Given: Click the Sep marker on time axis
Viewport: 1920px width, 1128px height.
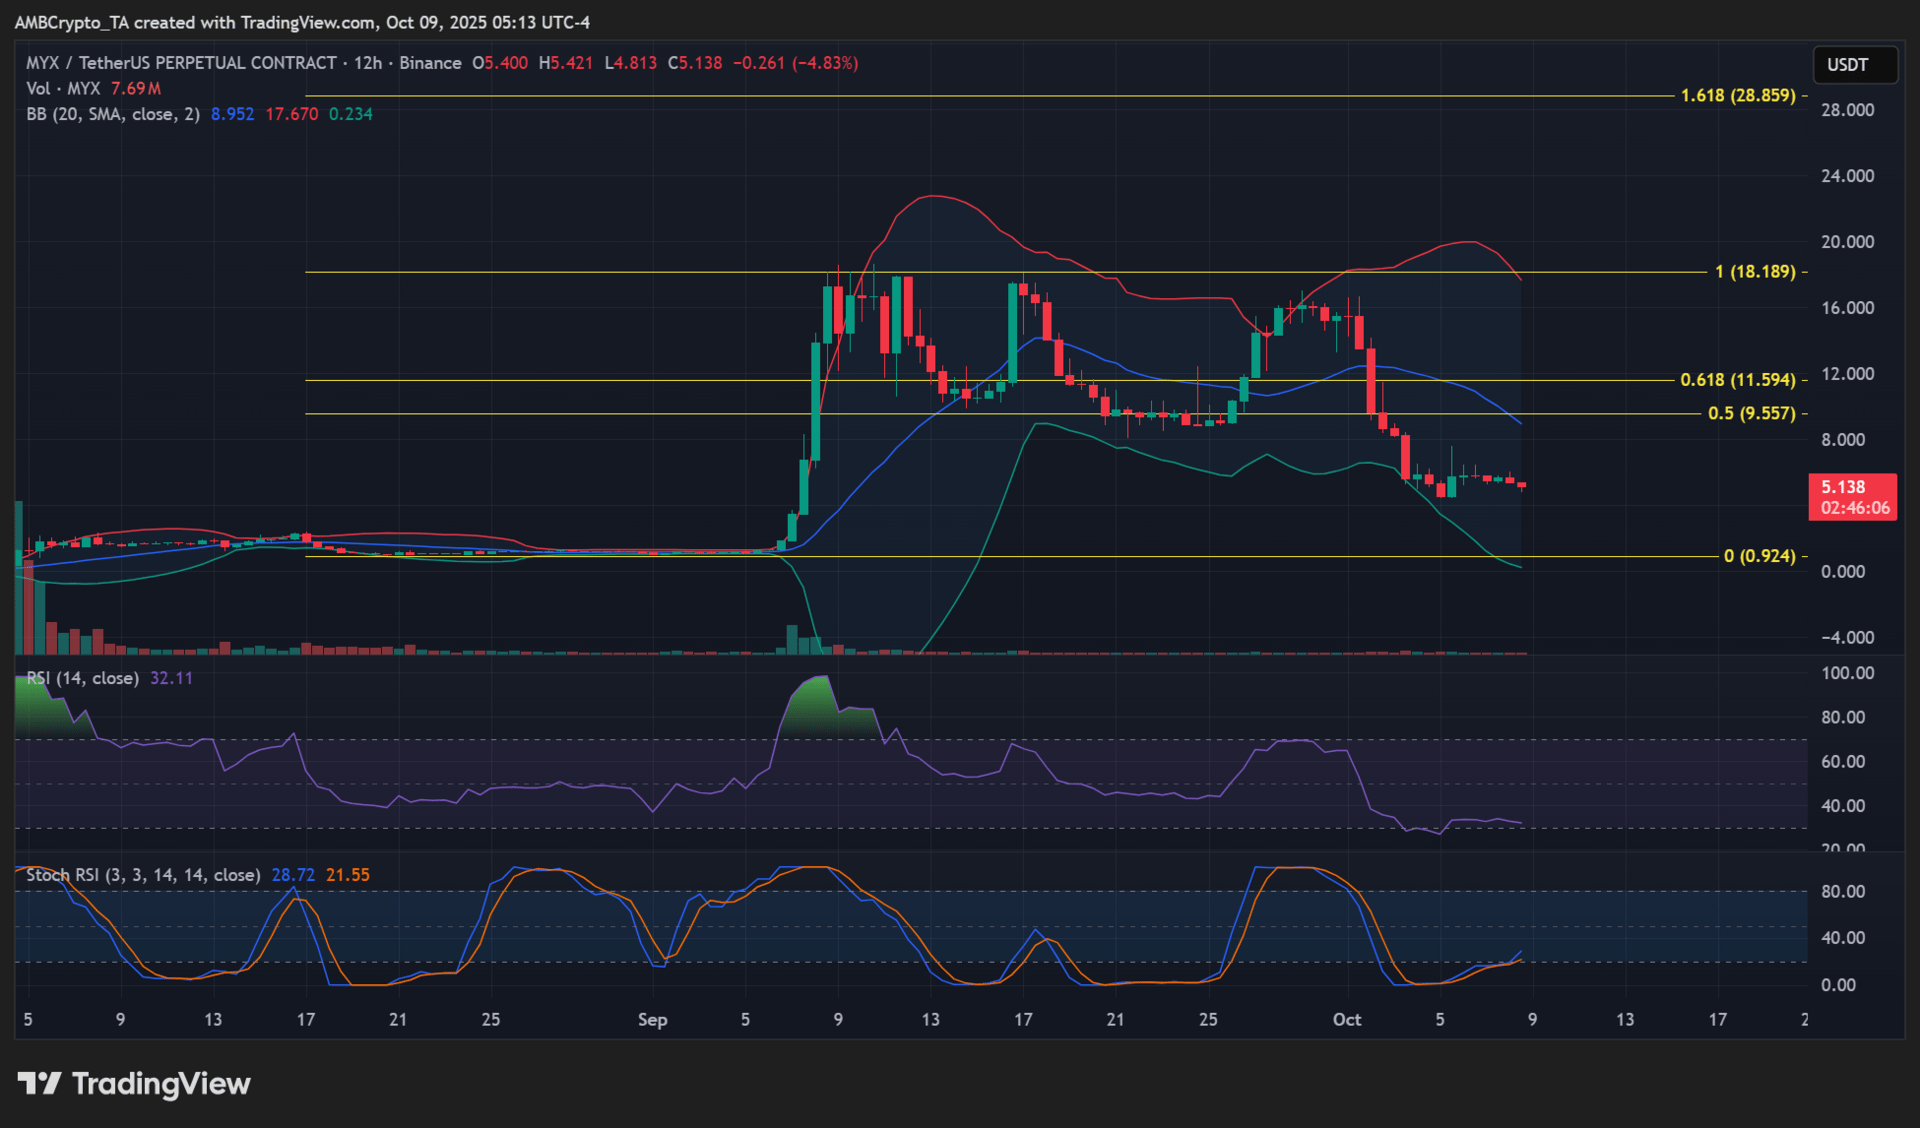Looking at the screenshot, I should pyautogui.click(x=652, y=1020).
